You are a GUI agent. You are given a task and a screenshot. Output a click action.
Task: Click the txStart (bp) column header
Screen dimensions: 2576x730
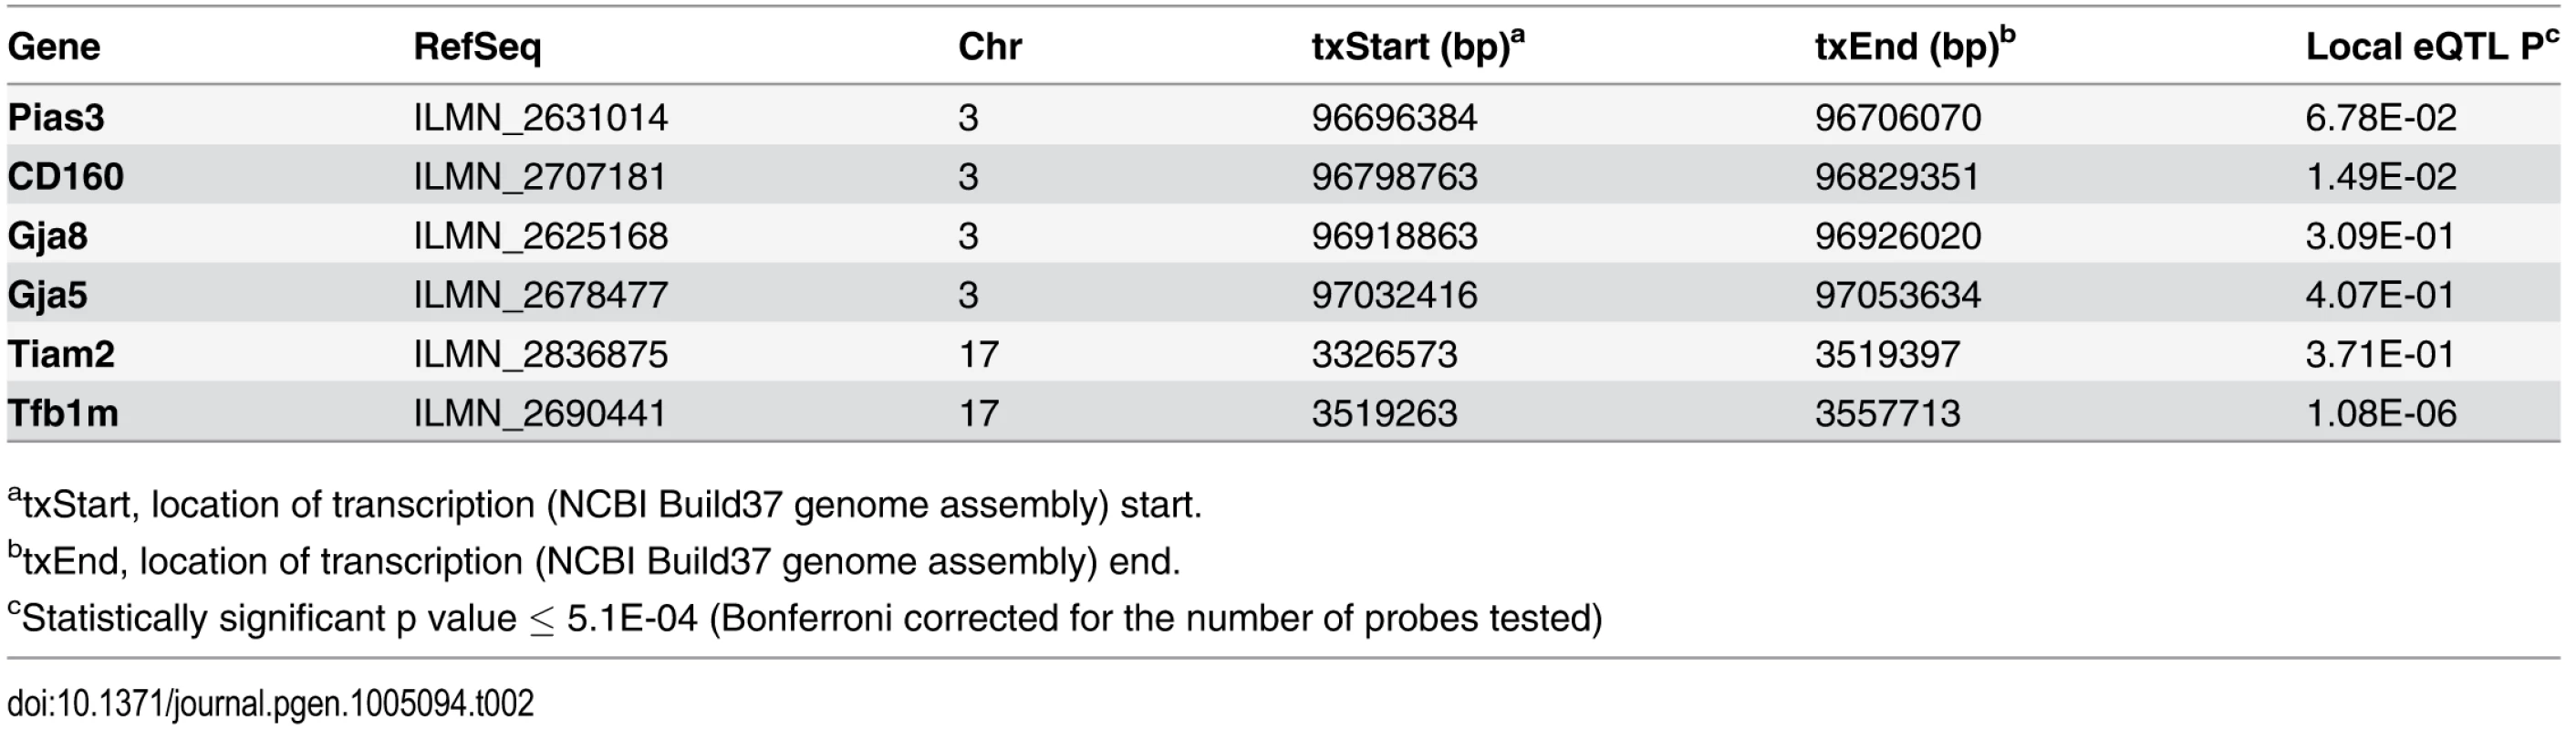[x=1418, y=46]
